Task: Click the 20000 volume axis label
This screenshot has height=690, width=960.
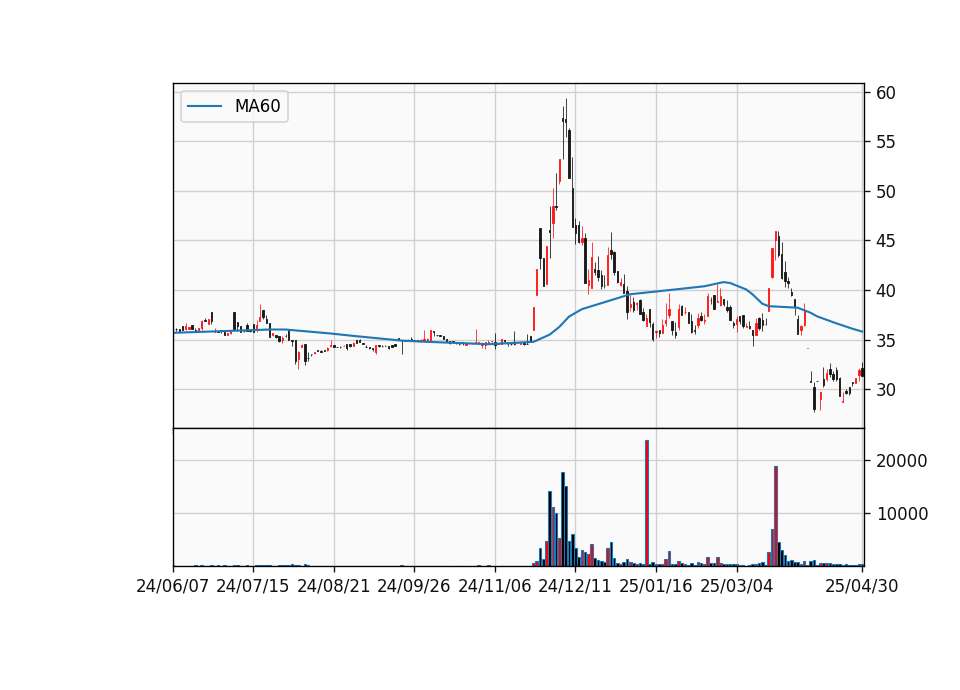Action: point(901,461)
